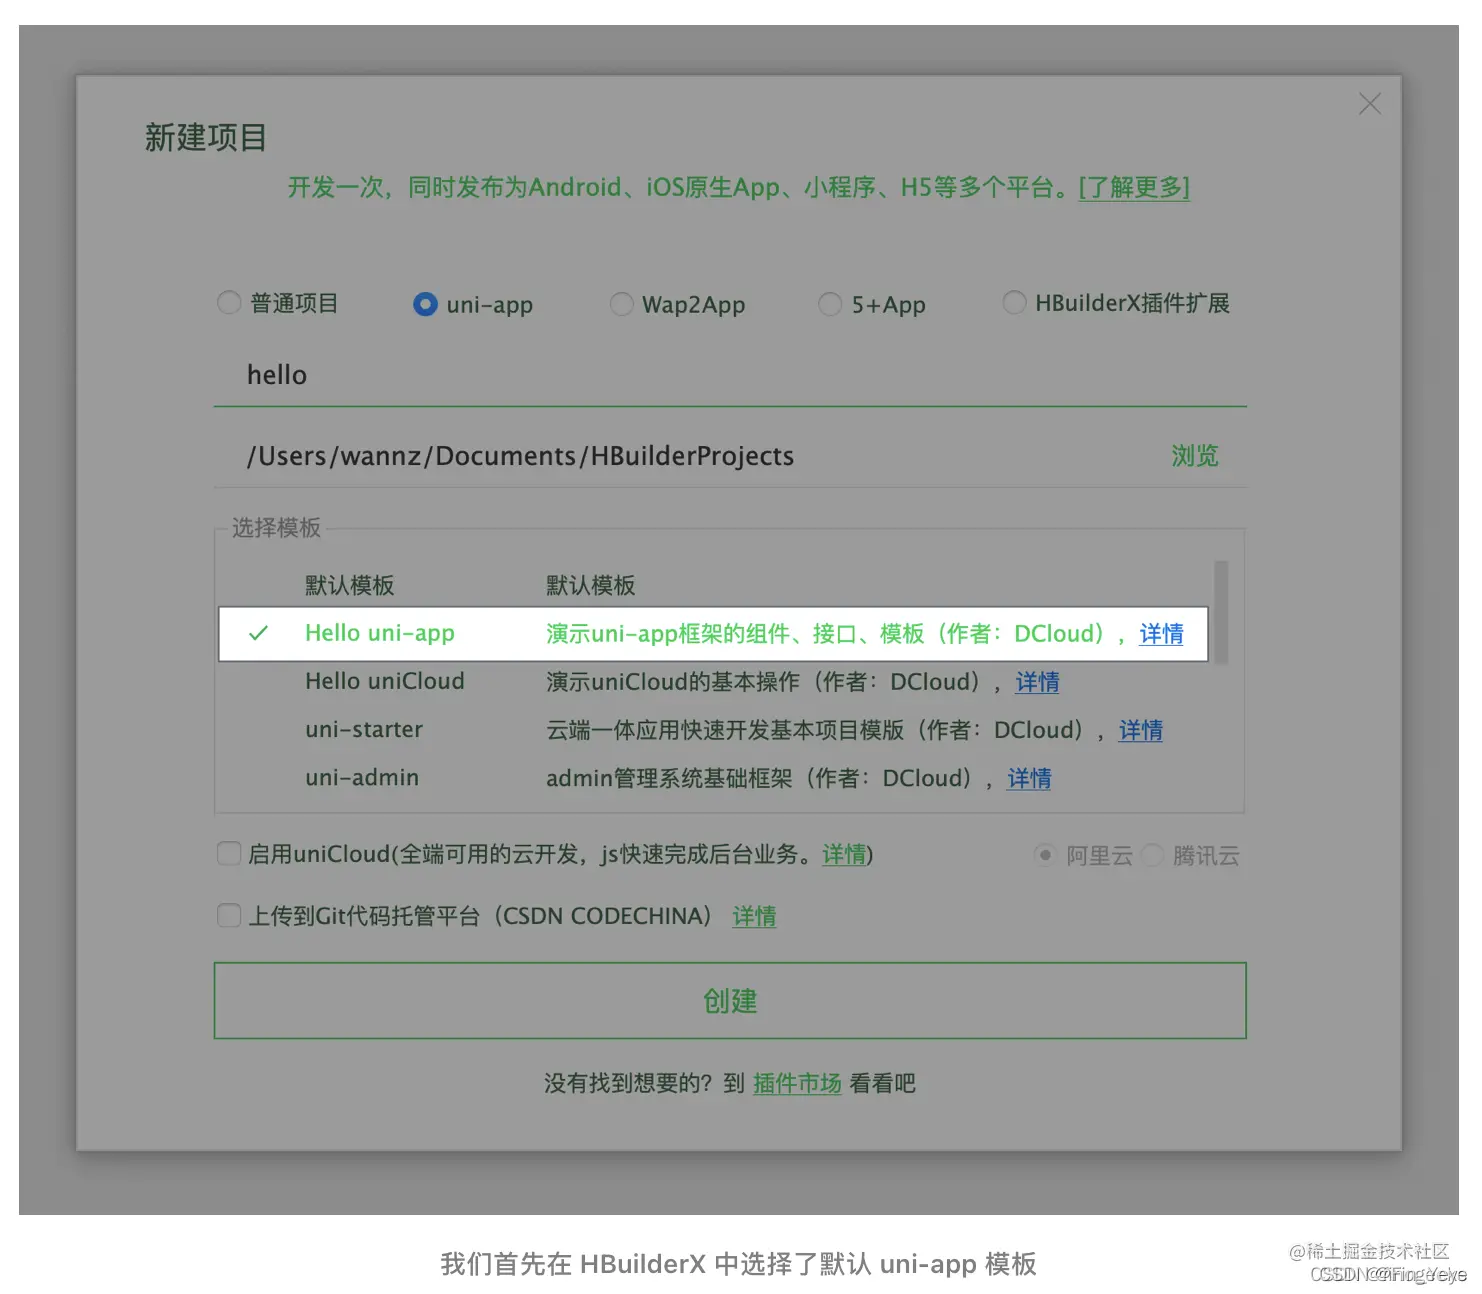Open 详情 link for uni-admin template
1482x1294 pixels.
tap(1029, 778)
